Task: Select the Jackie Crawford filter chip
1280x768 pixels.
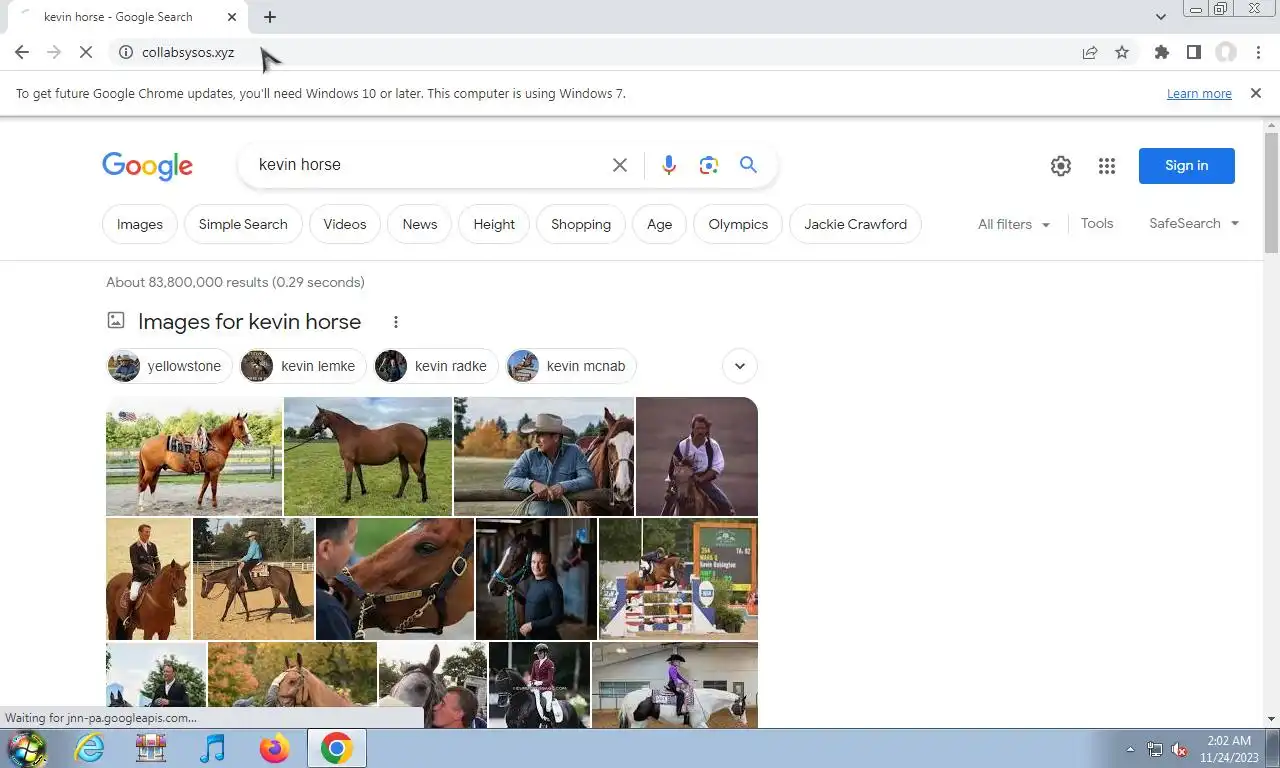Action: coord(855,224)
